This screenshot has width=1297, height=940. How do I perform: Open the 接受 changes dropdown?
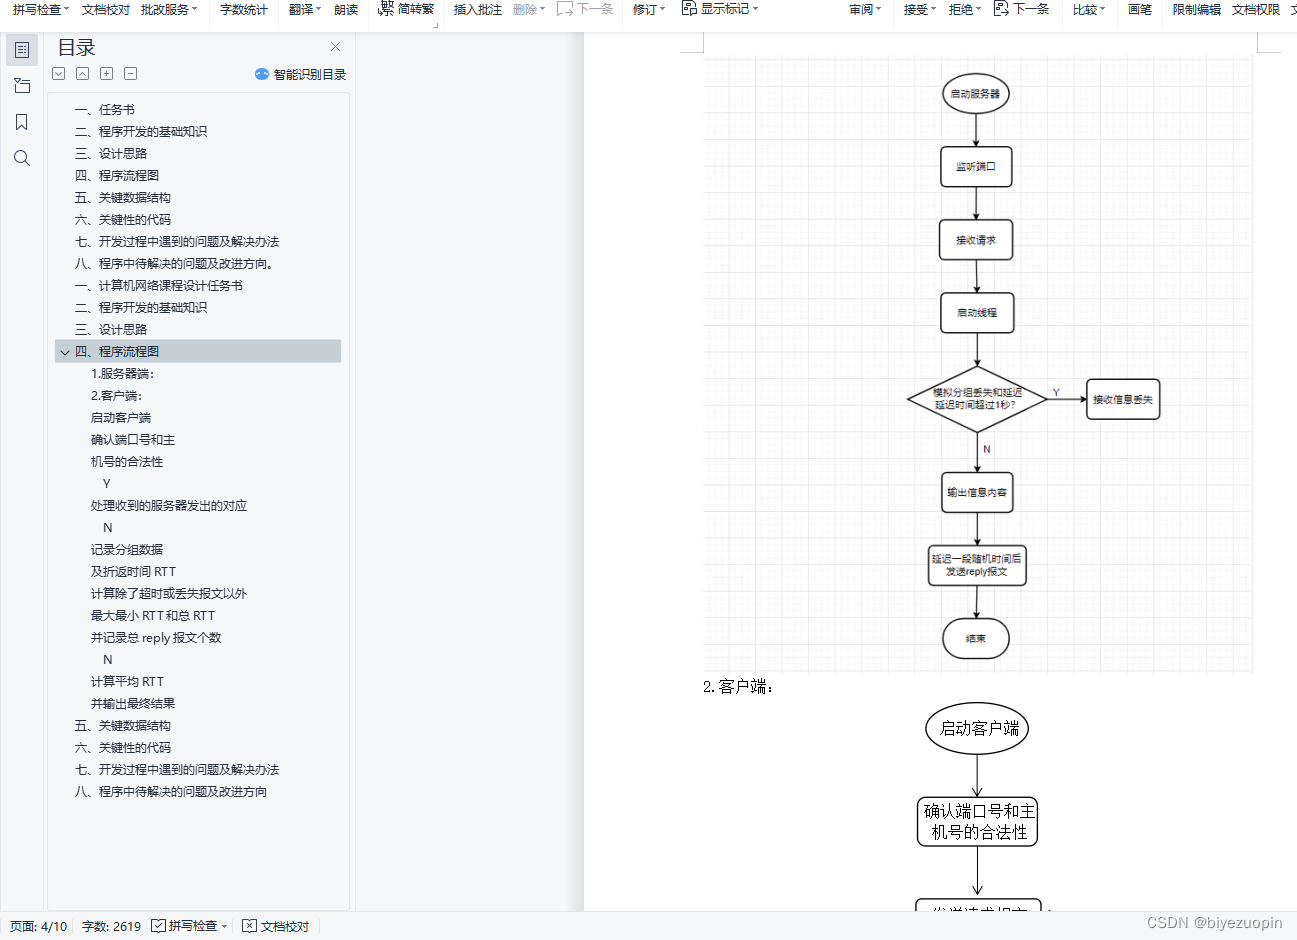point(920,9)
